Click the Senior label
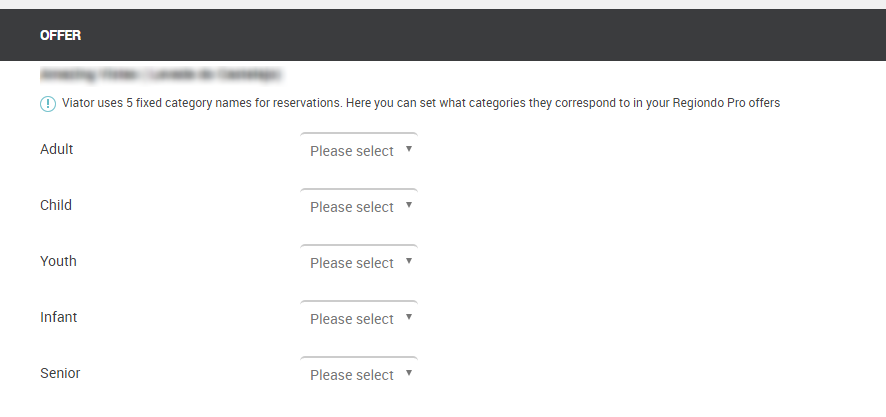Viewport: 886px width, 417px height. pyautogui.click(x=60, y=373)
